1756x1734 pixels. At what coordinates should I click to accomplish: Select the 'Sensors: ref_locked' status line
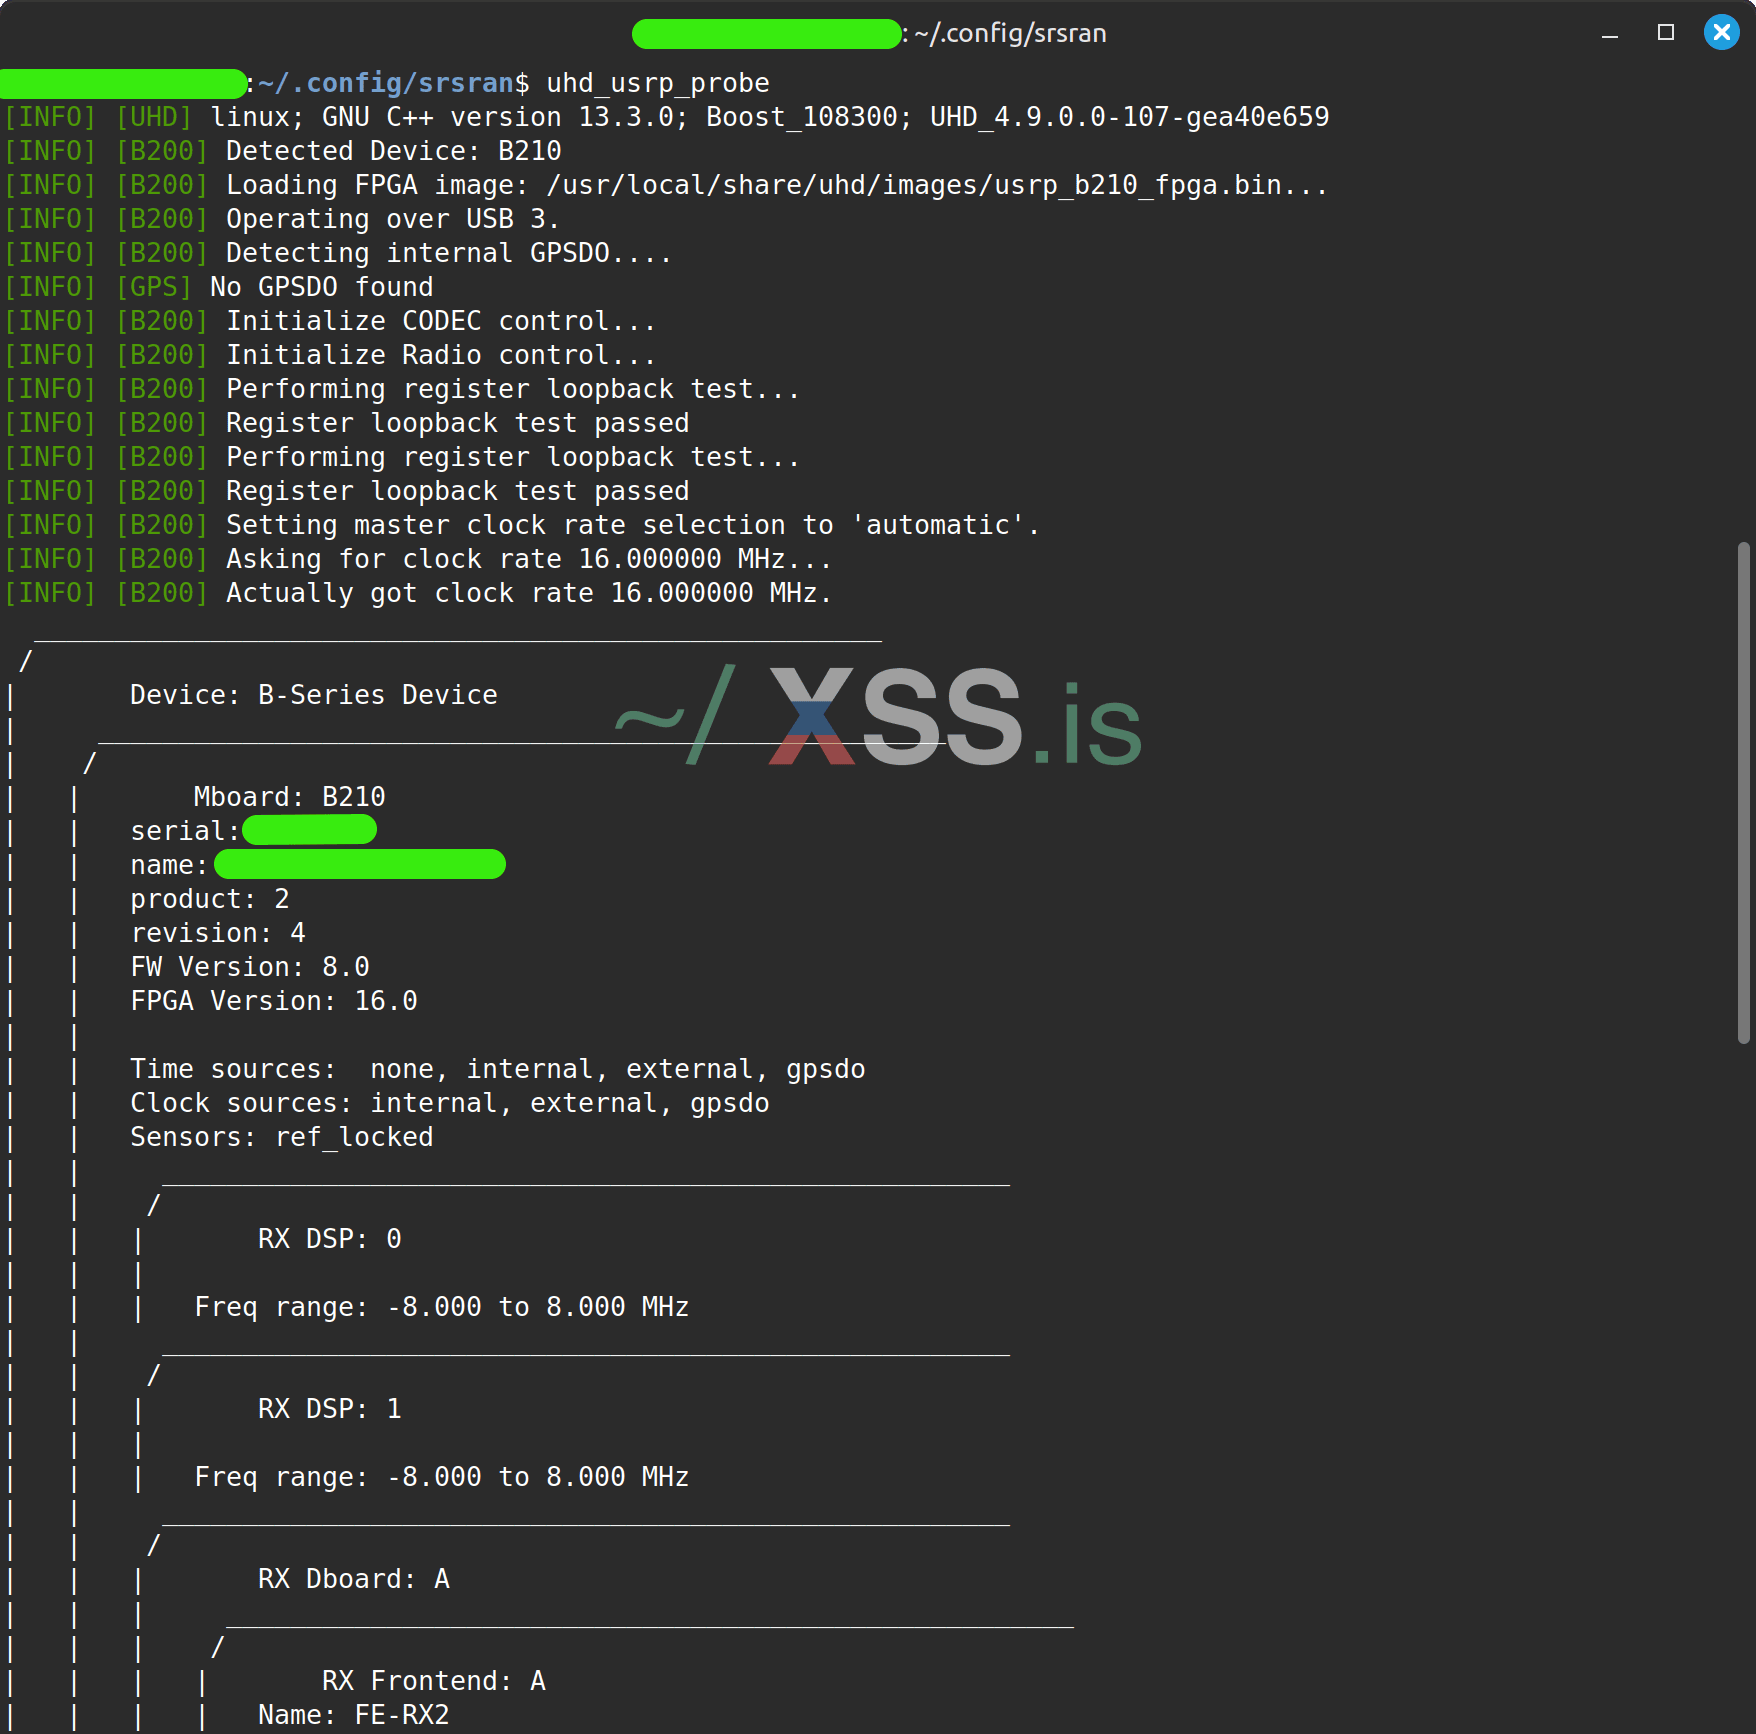[x=281, y=1136]
